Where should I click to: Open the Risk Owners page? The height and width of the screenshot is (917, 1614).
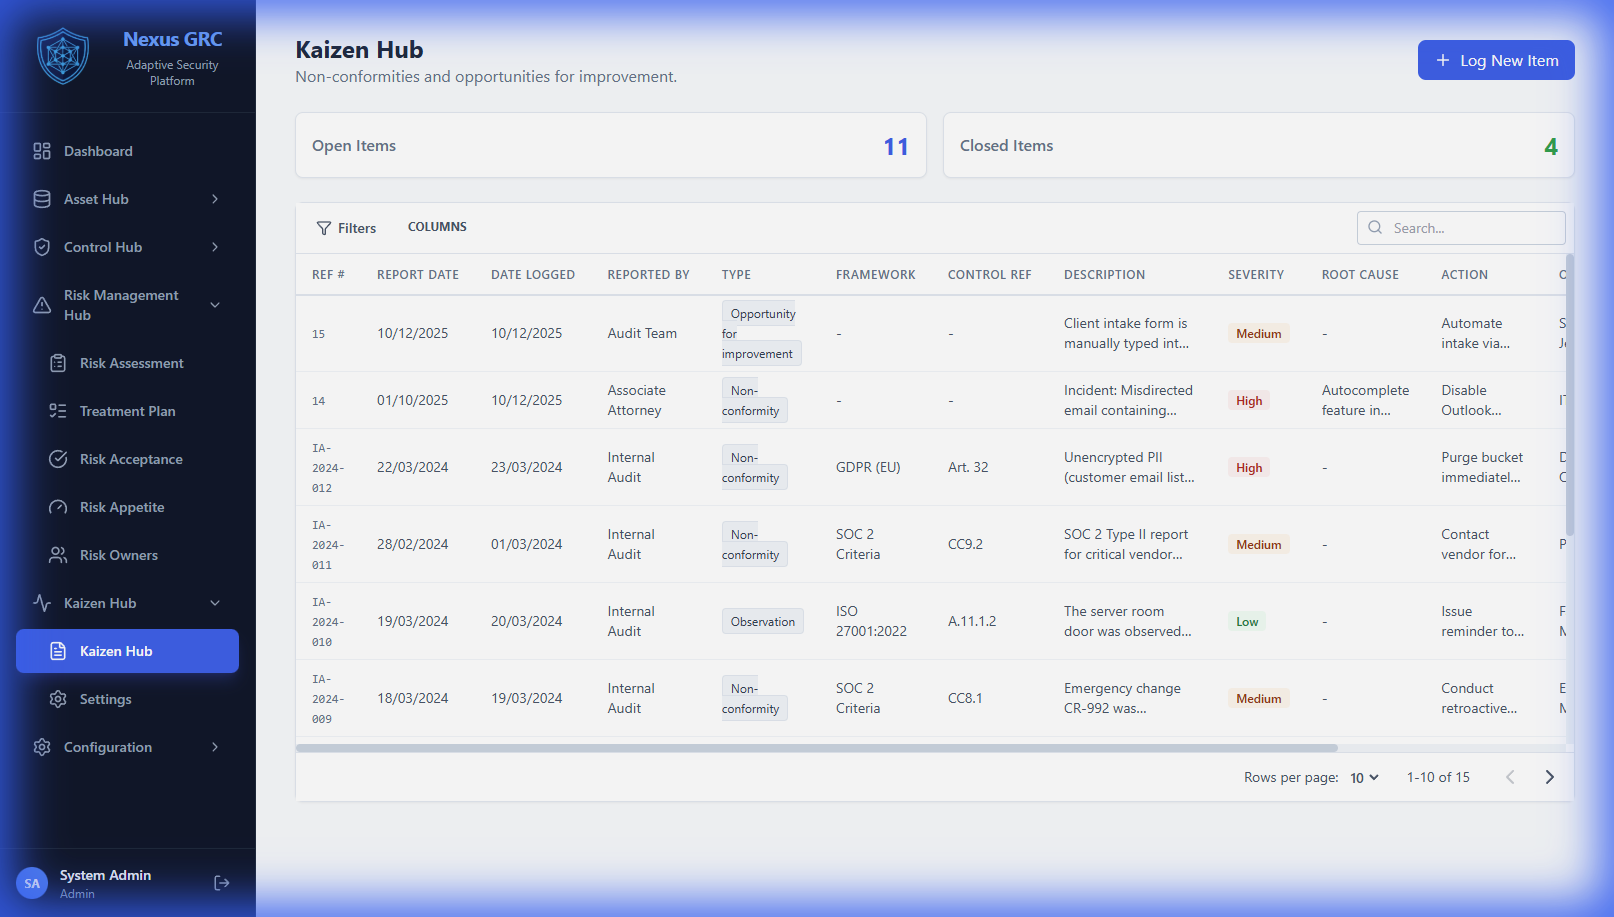(x=118, y=555)
